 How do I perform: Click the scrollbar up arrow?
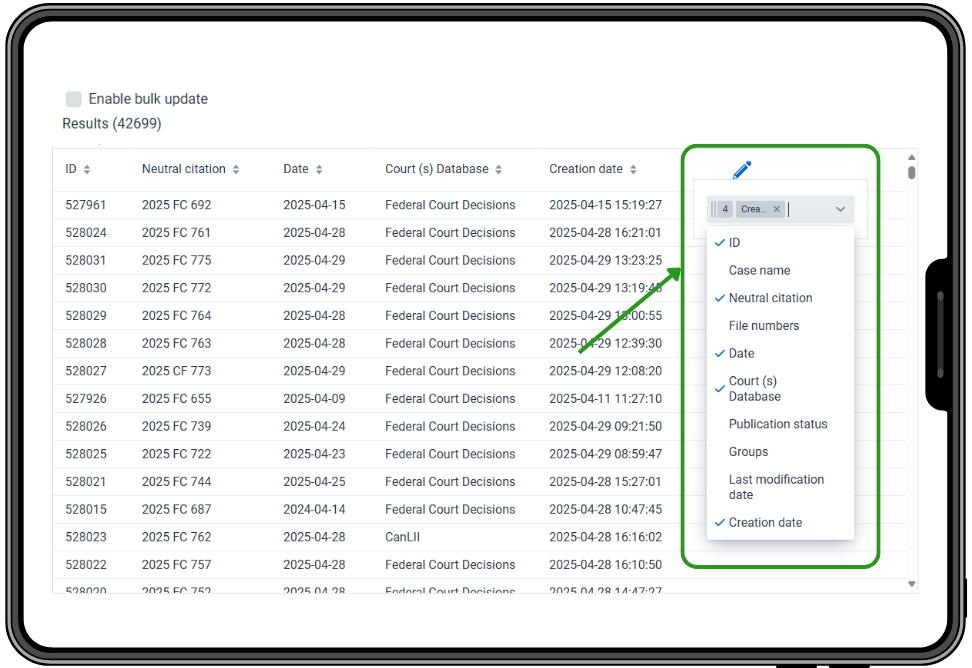tap(911, 157)
